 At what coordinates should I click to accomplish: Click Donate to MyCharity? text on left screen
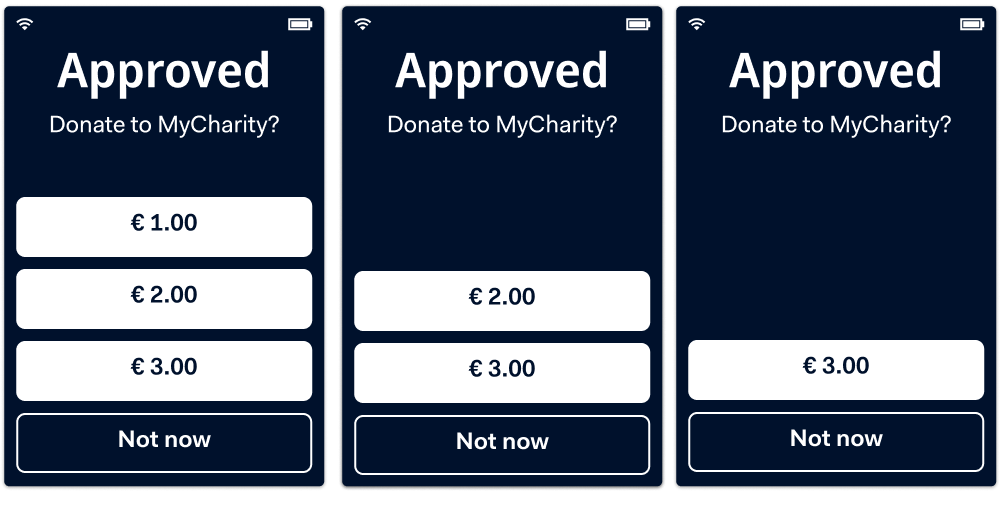coord(164,125)
